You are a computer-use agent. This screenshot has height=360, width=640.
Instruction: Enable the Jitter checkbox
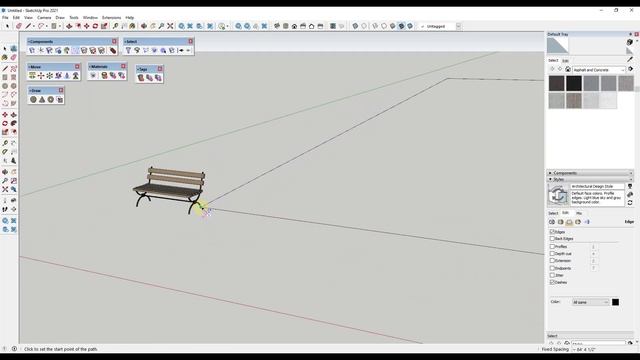[x=552, y=275]
